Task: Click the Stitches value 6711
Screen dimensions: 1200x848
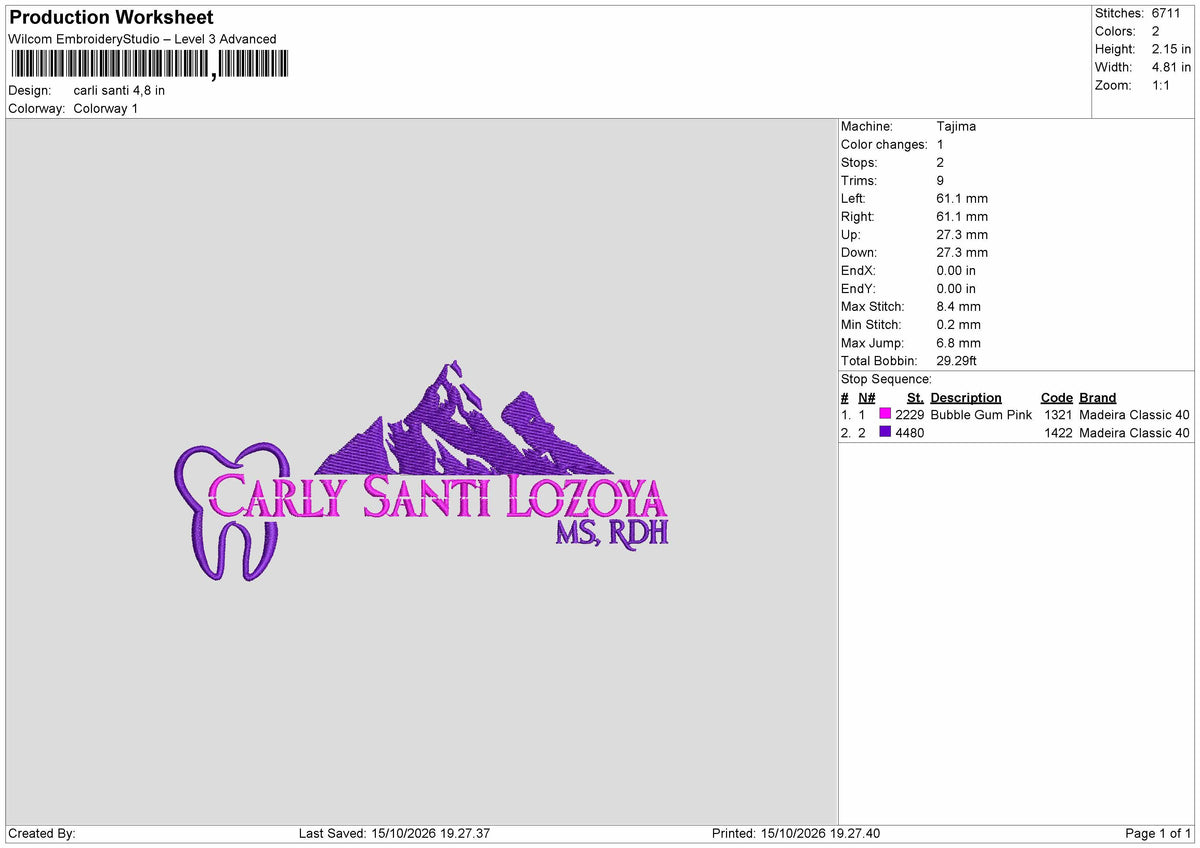Action: click(x=1167, y=13)
